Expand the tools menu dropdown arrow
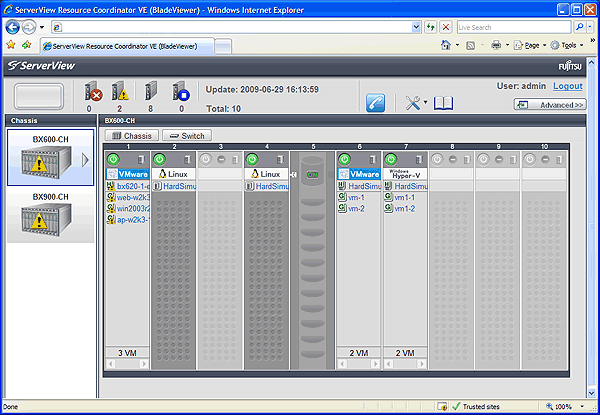Image resolution: width=600 pixels, height=415 pixels. pyautogui.click(x=425, y=102)
